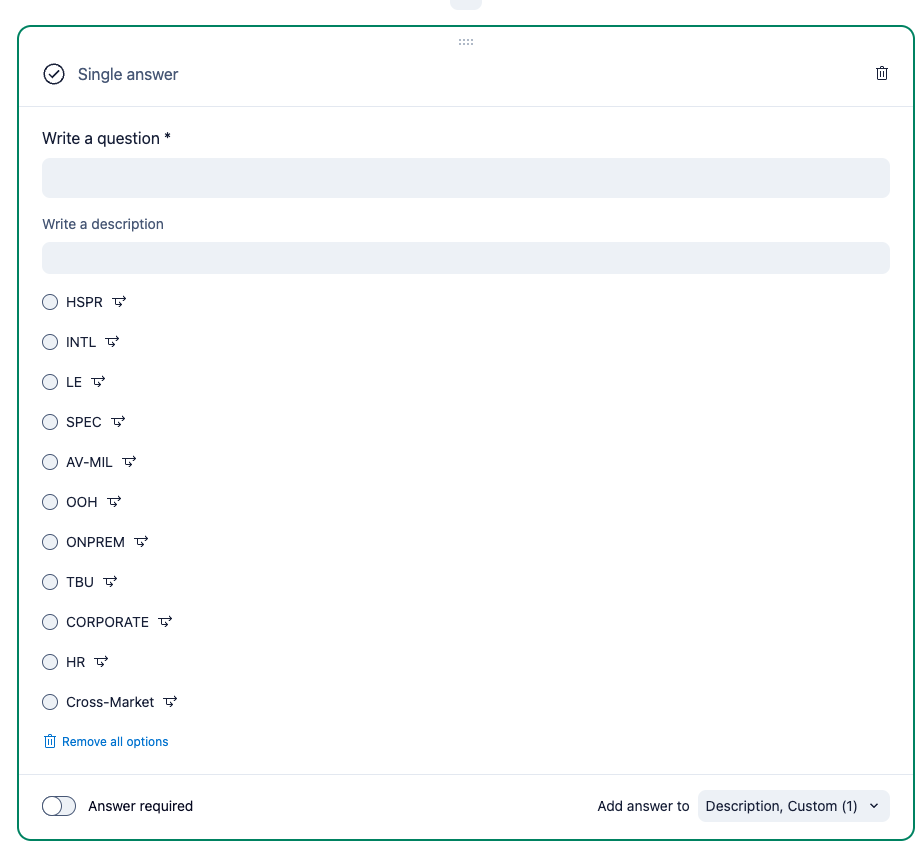This screenshot has height=846, width=922.
Task: Click the branching arrow icon beside HSPR
Action: [119, 302]
